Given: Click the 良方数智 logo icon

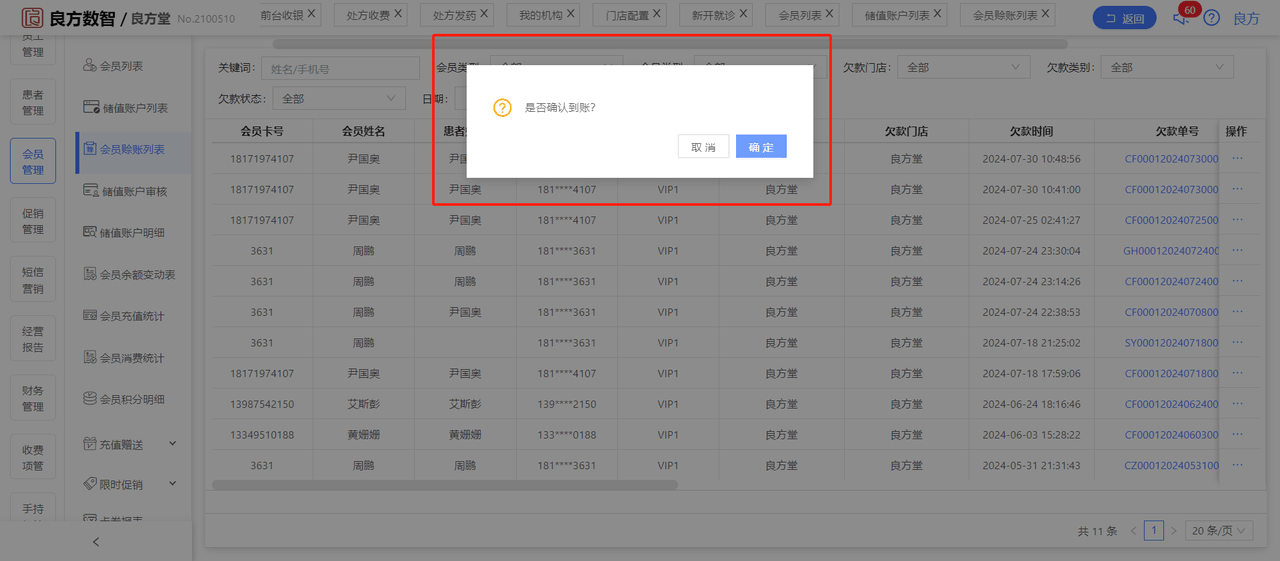Looking at the screenshot, I should 33,18.
